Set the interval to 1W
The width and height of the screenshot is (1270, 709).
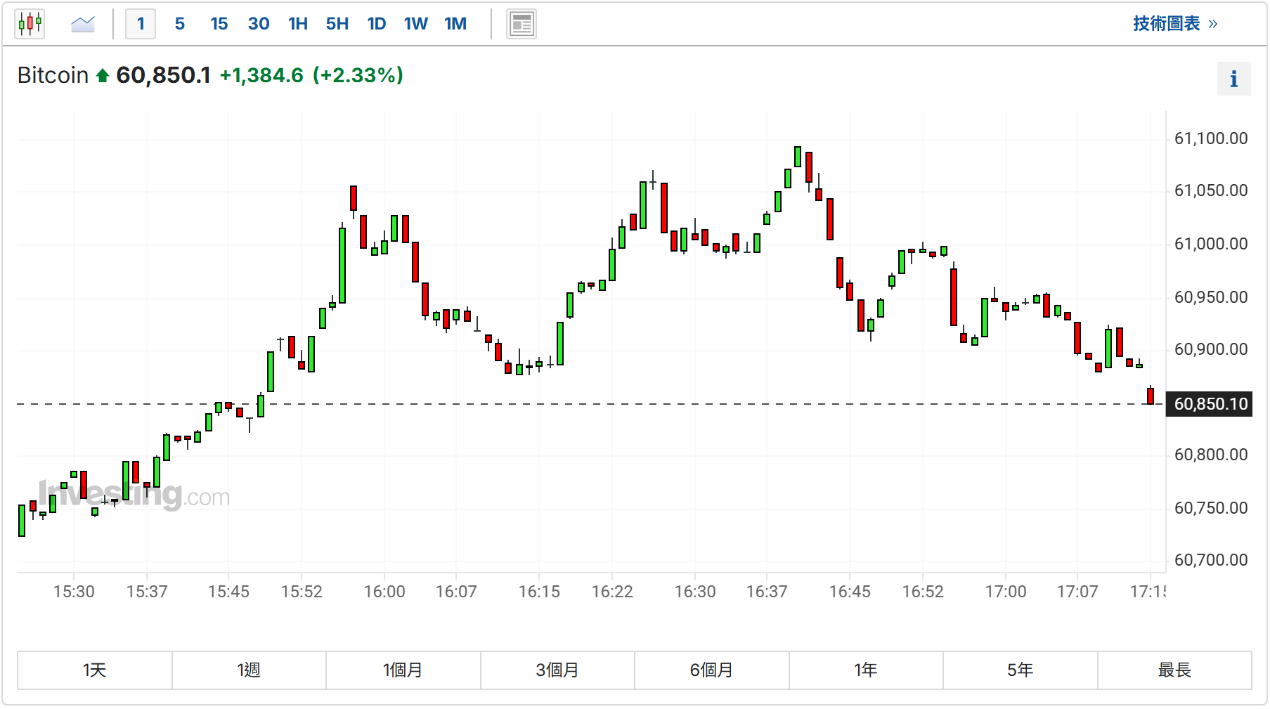coord(416,23)
